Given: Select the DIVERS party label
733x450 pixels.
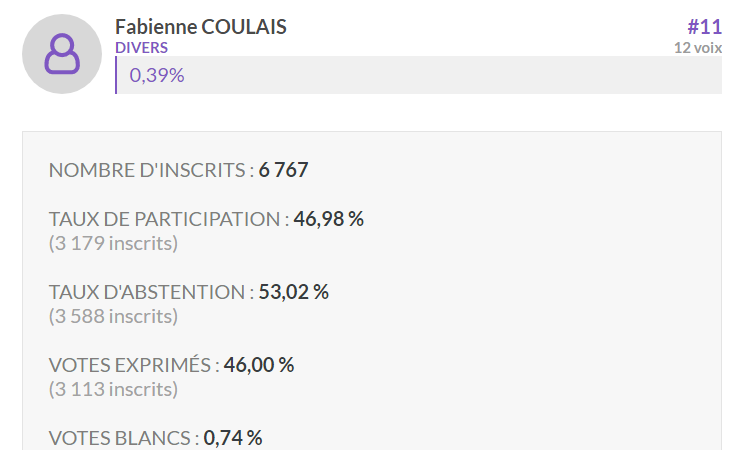Looking at the screenshot, I should (x=141, y=48).
